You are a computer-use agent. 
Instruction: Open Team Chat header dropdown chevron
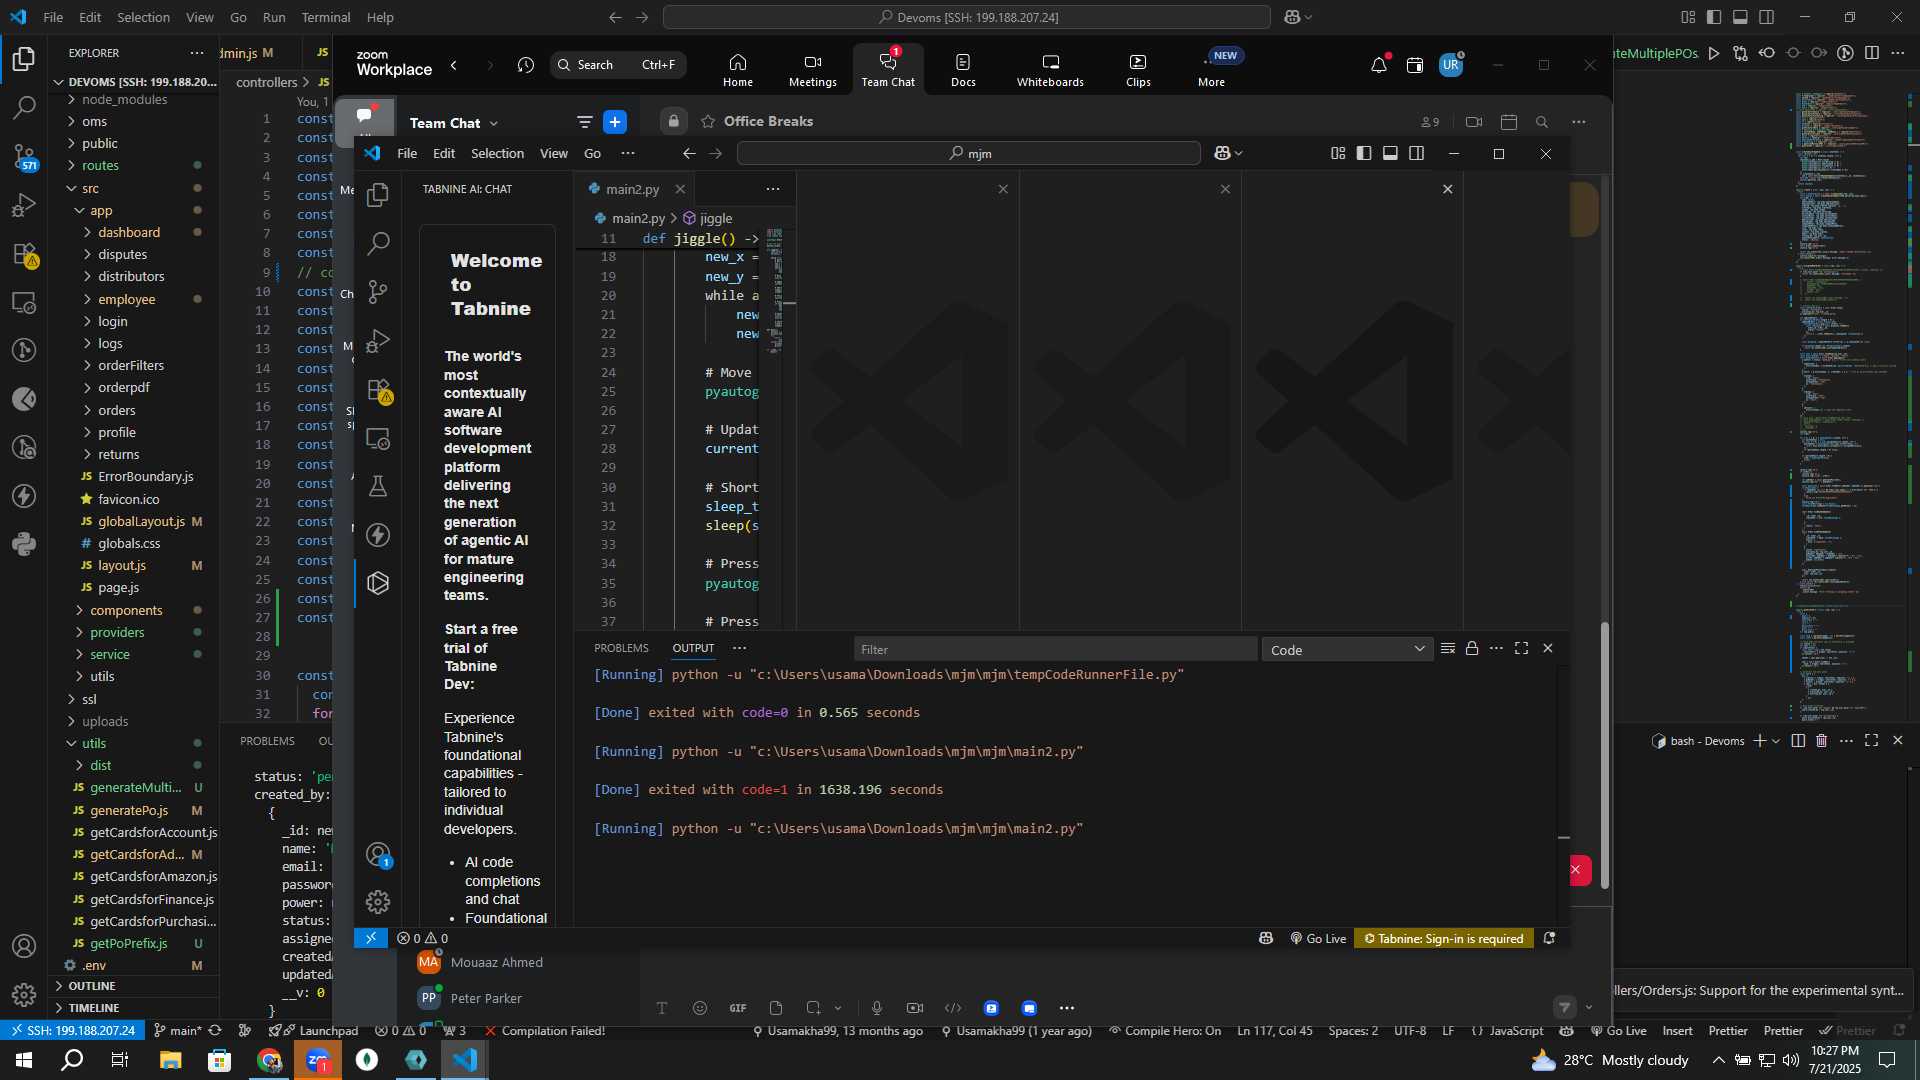click(x=494, y=124)
